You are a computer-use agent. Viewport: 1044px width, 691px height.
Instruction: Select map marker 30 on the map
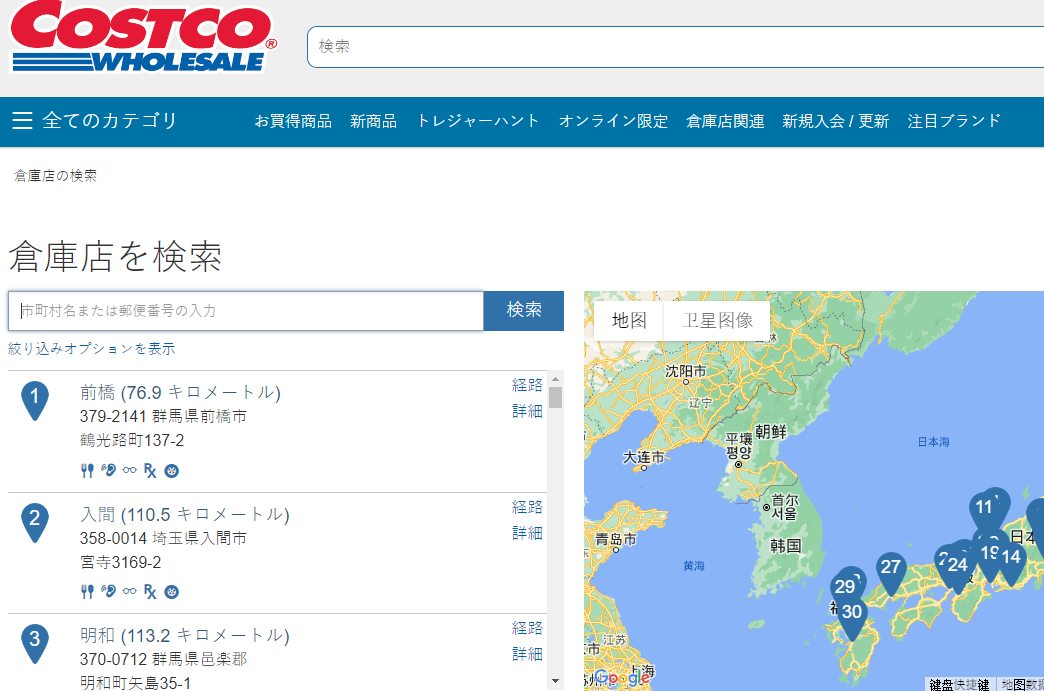[x=851, y=613]
